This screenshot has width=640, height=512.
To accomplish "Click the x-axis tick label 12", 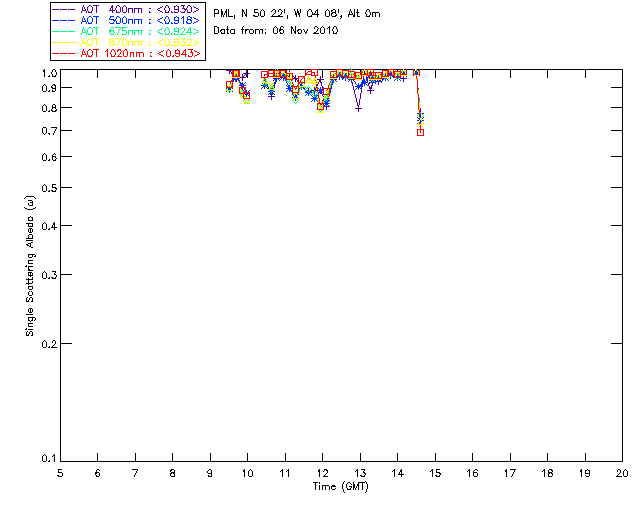I will point(322,472).
